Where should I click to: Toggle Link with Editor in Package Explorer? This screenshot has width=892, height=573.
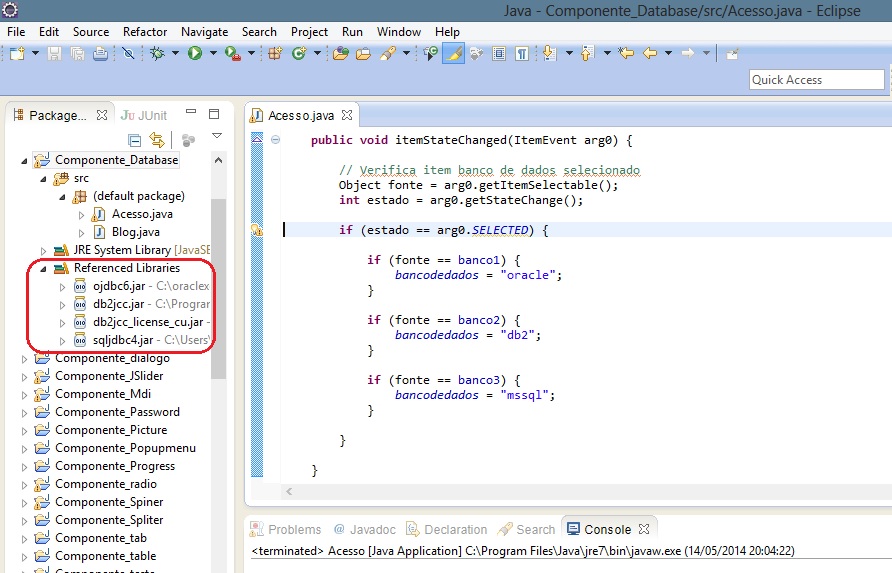coord(157,140)
